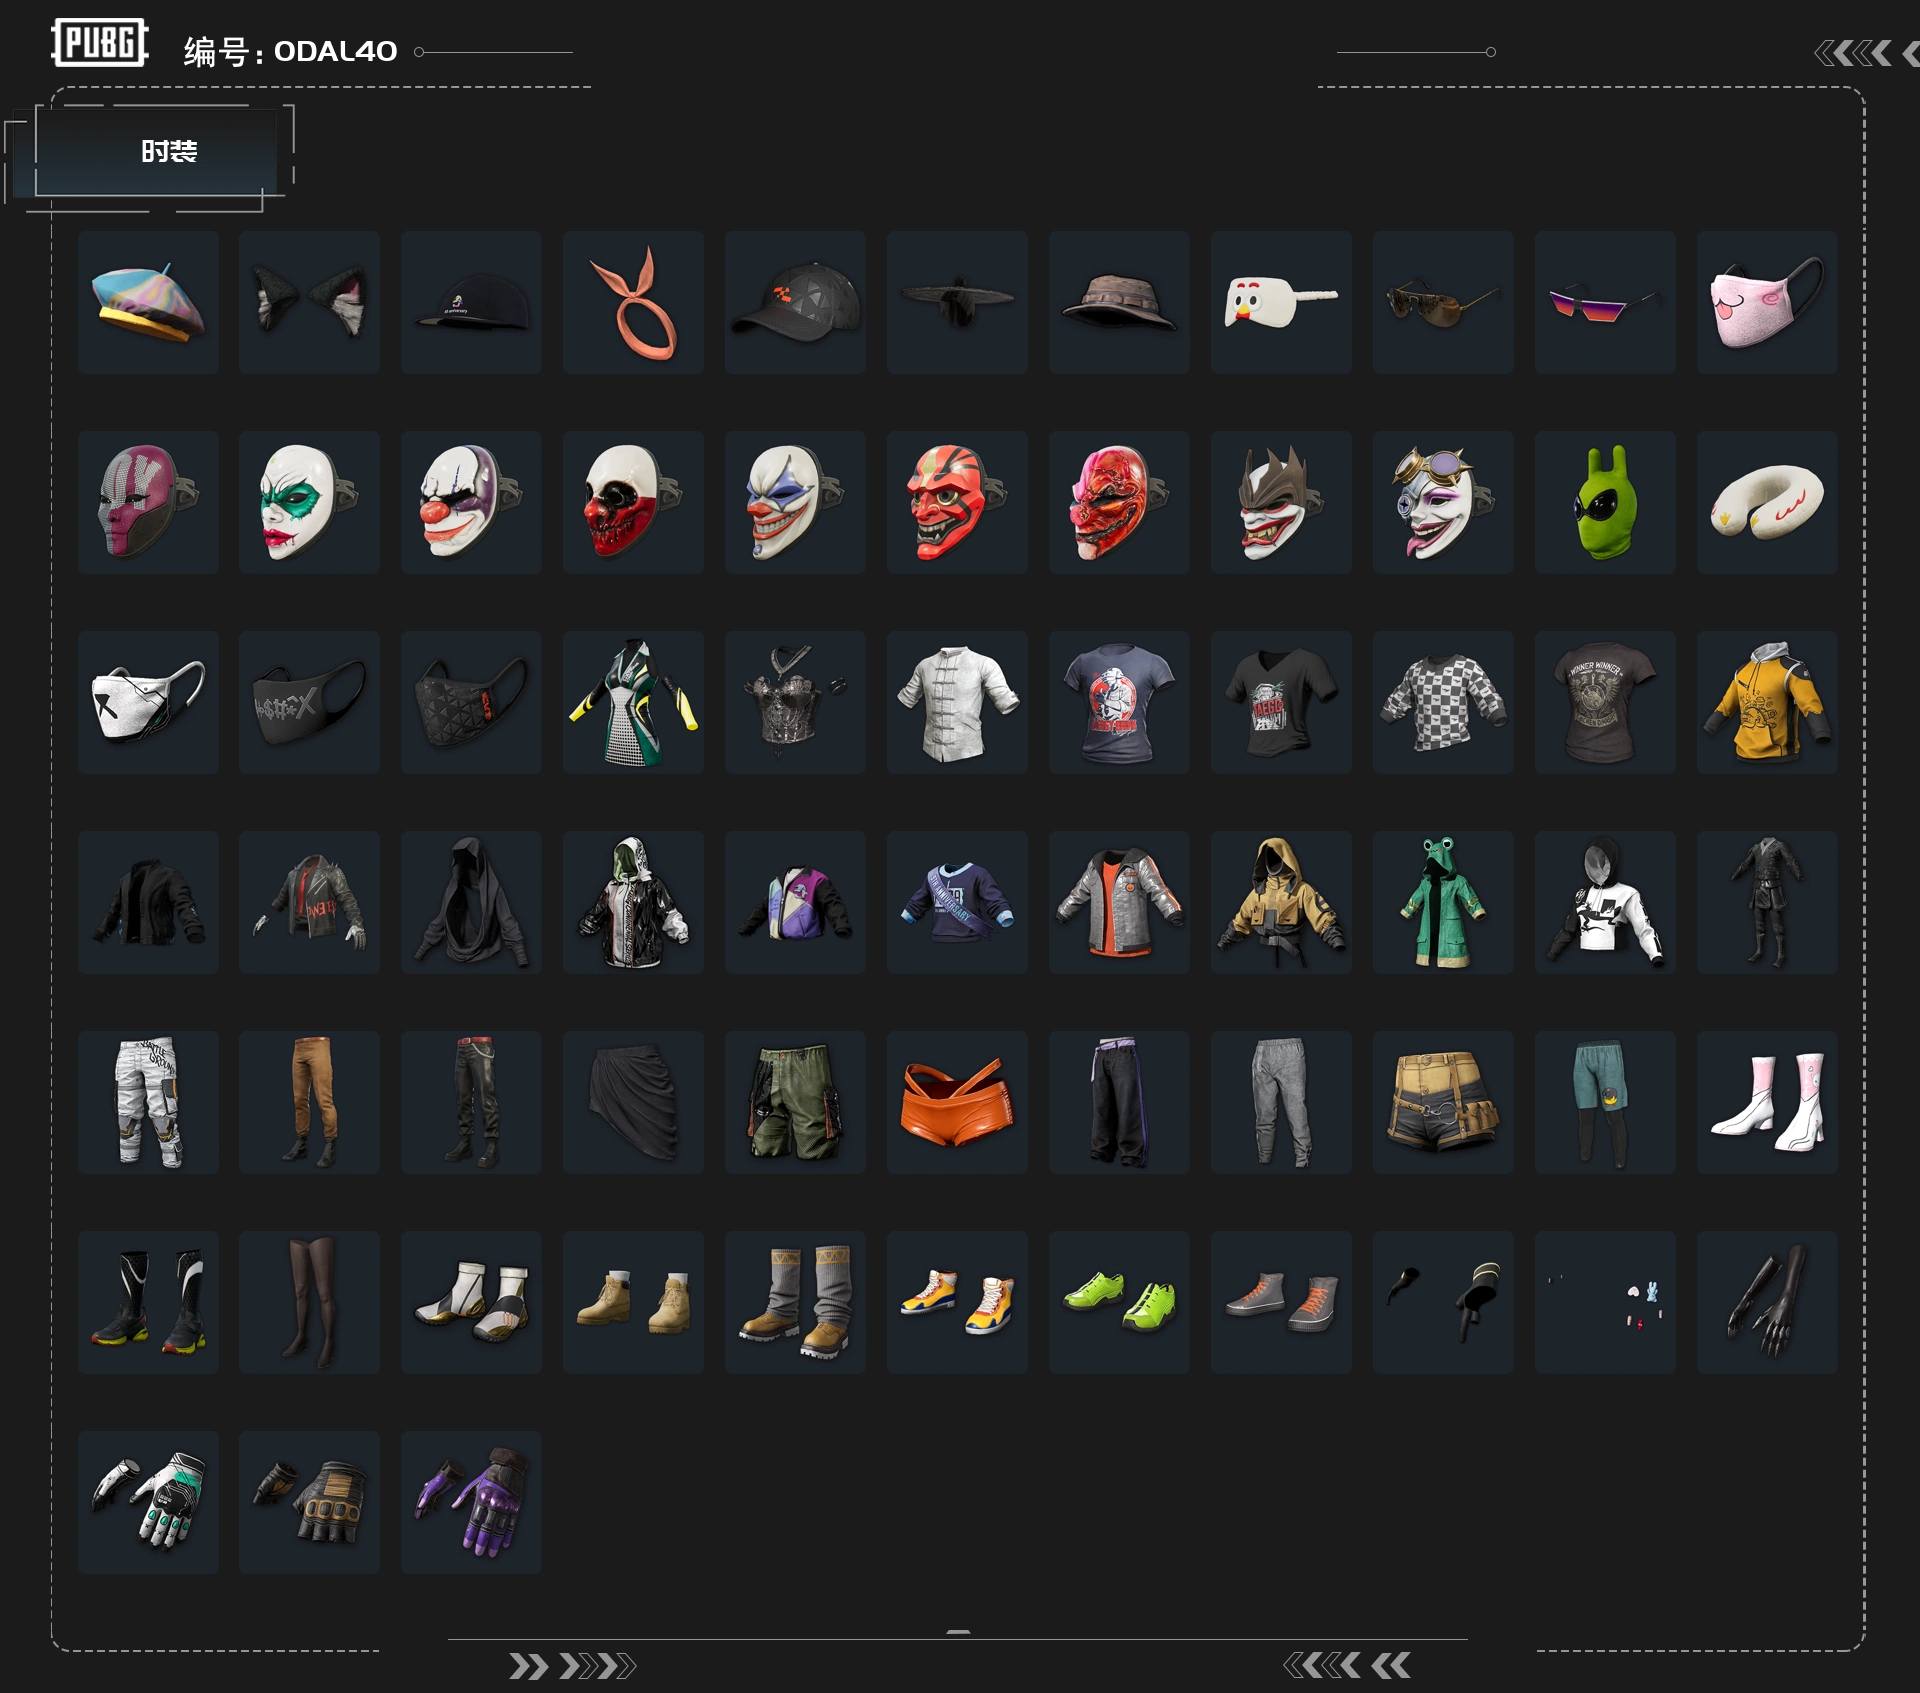The image size is (1920, 1693).
Task: Select the white and pink high boots
Action: [1767, 1102]
